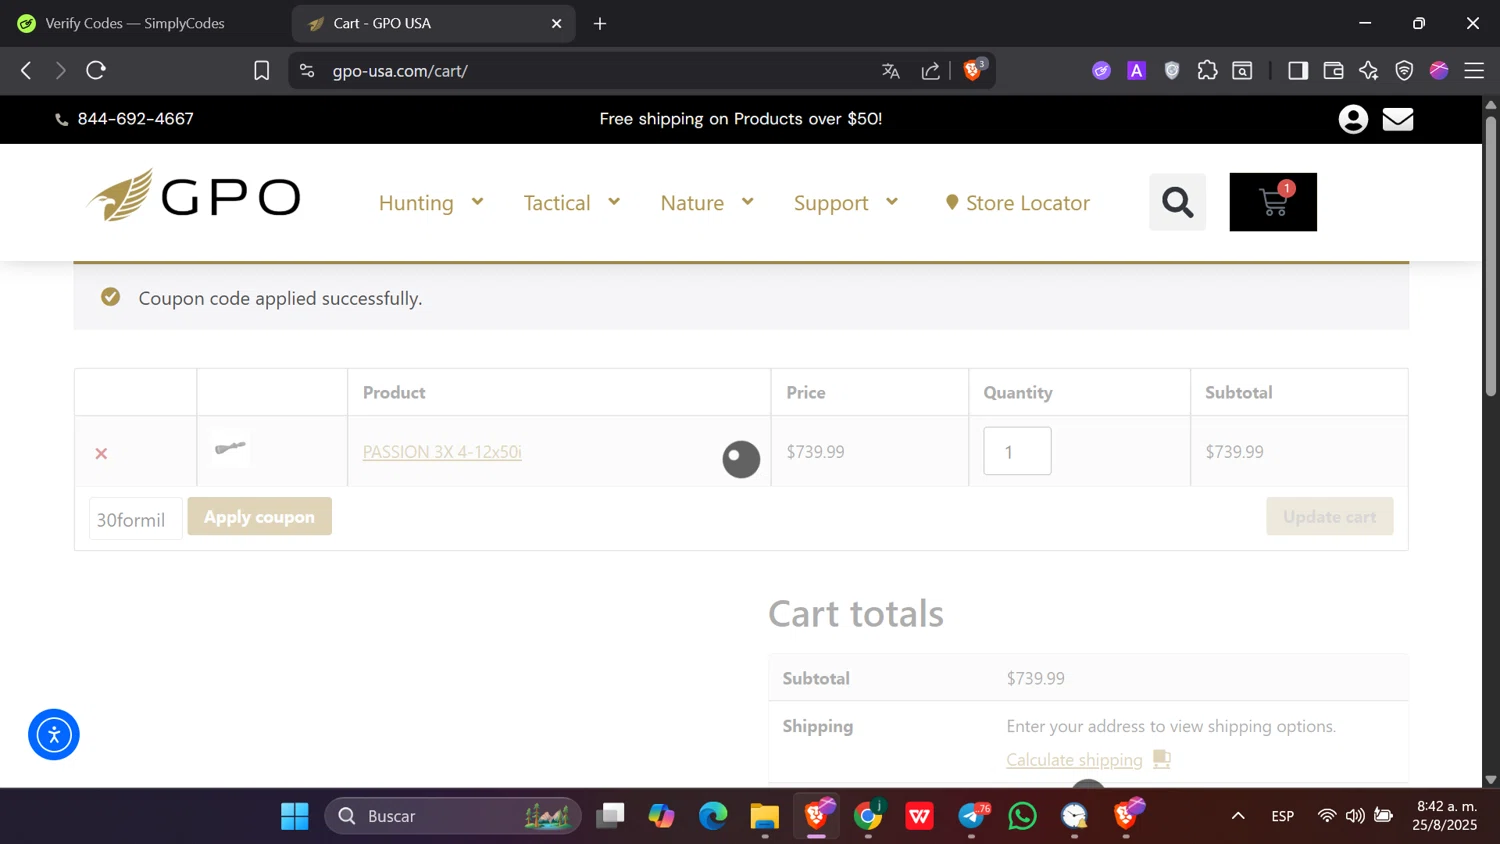Open the ESP language indicator
The height and width of the screenshot is (844, 1500).
tap(1282, 816)
